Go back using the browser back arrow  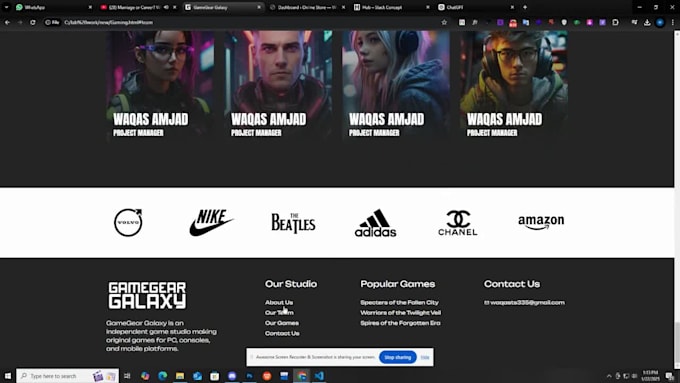(x=7, y=22)
